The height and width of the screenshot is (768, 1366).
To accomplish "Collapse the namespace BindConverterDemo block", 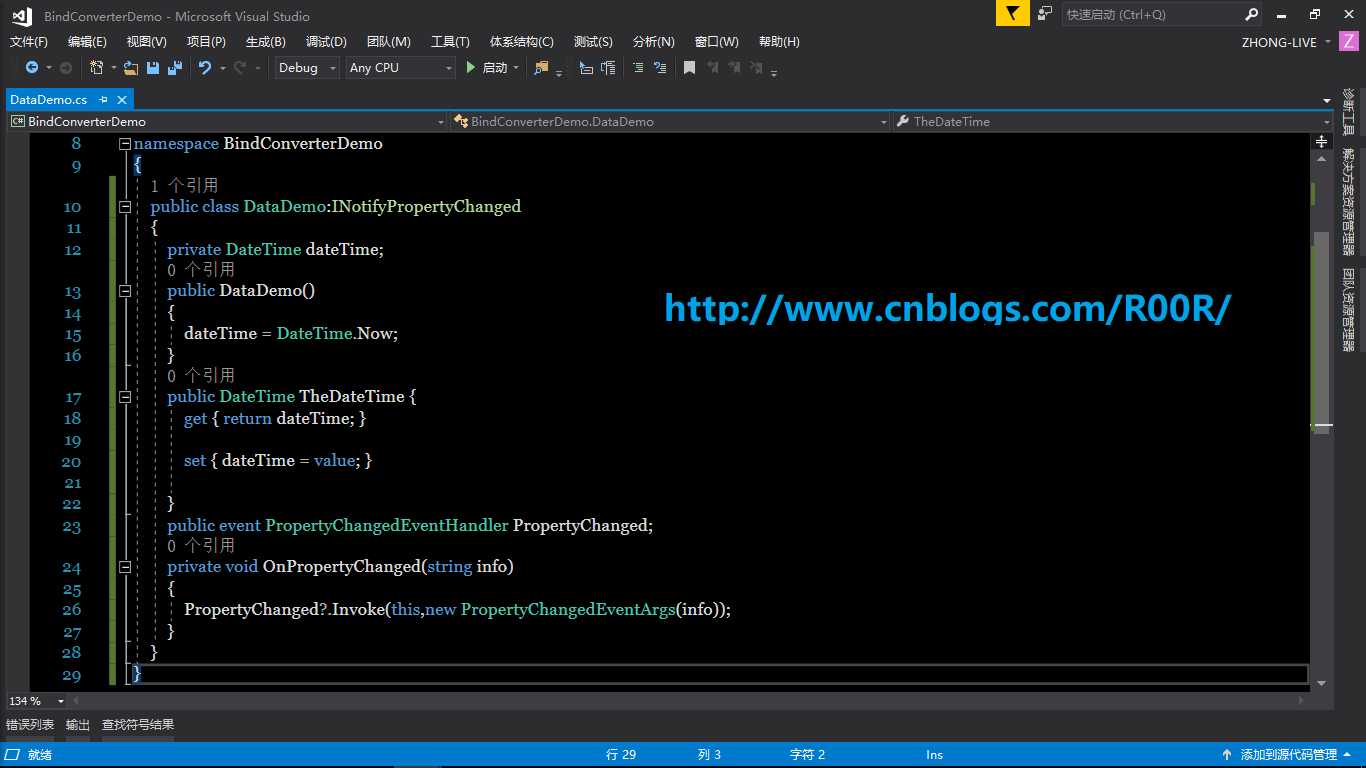I will click(125, 144).
